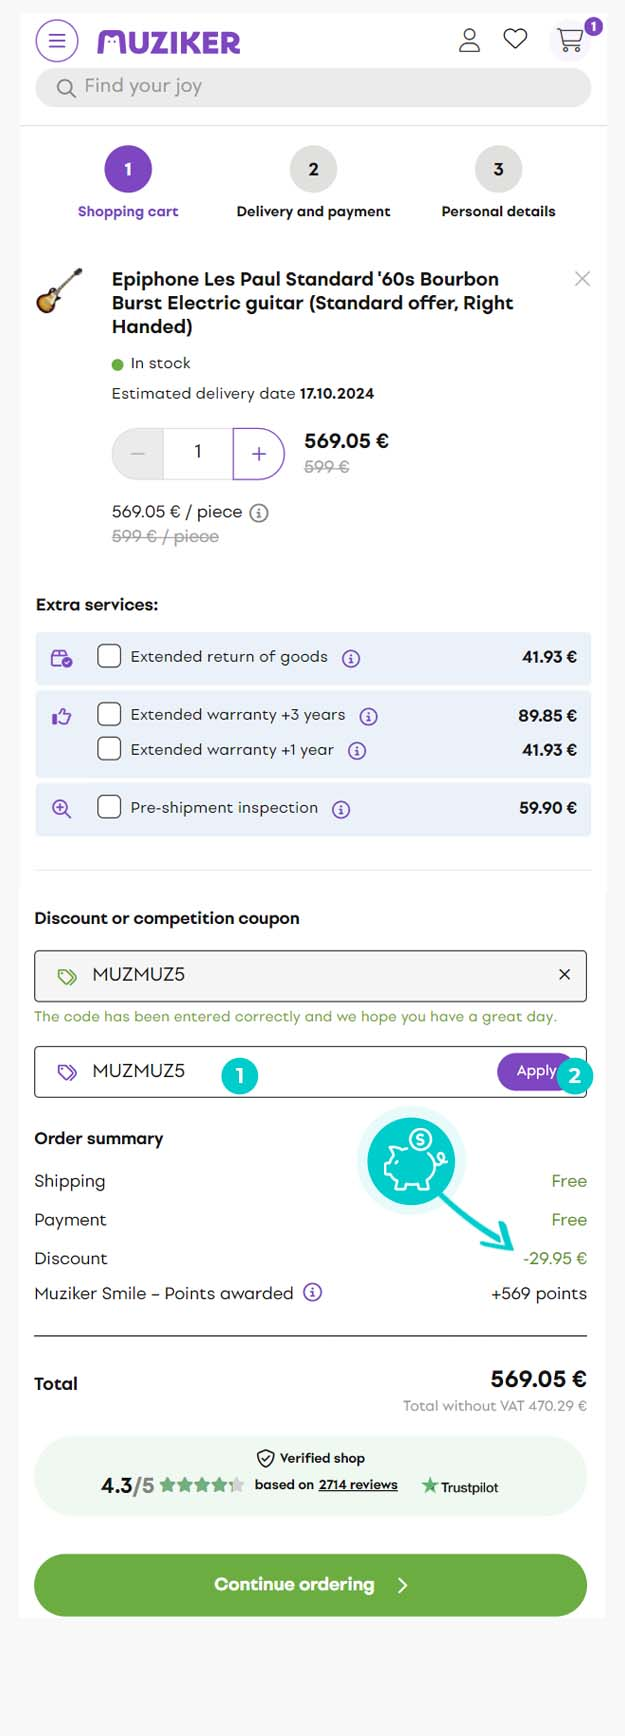Remove the Epiphone guitar from cart
This screenshot has height=1736, width=625.
[582, 279]
